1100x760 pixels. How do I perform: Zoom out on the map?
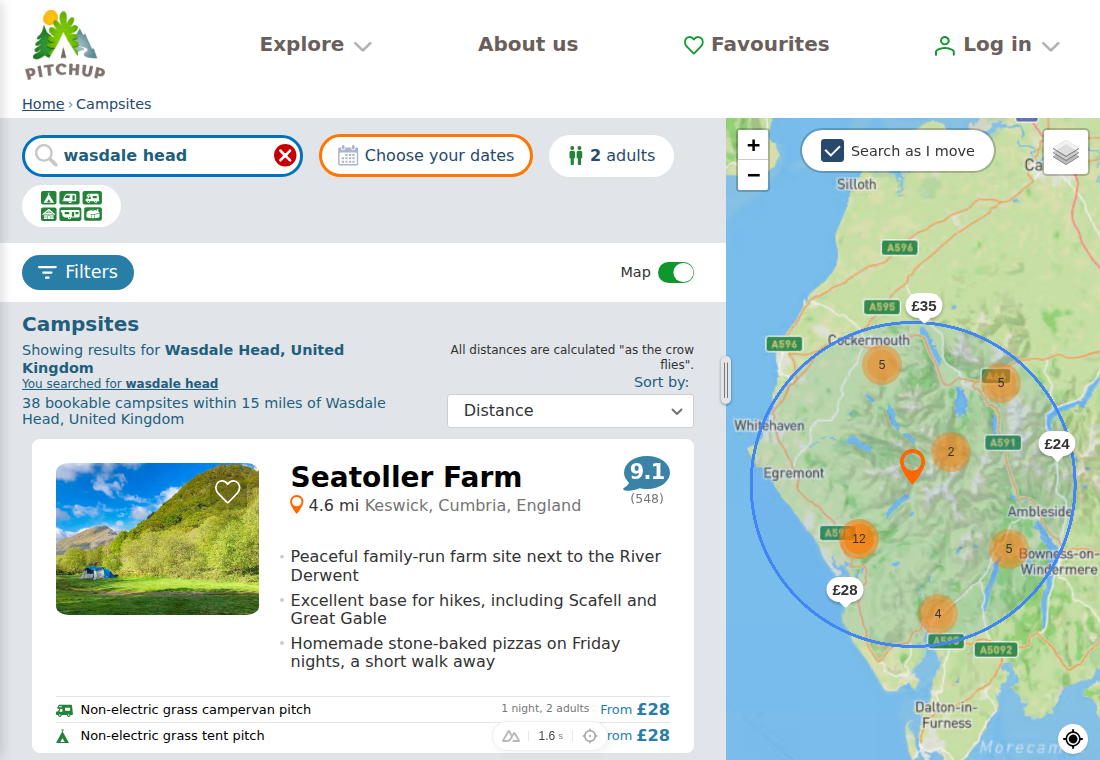(753, 175)
